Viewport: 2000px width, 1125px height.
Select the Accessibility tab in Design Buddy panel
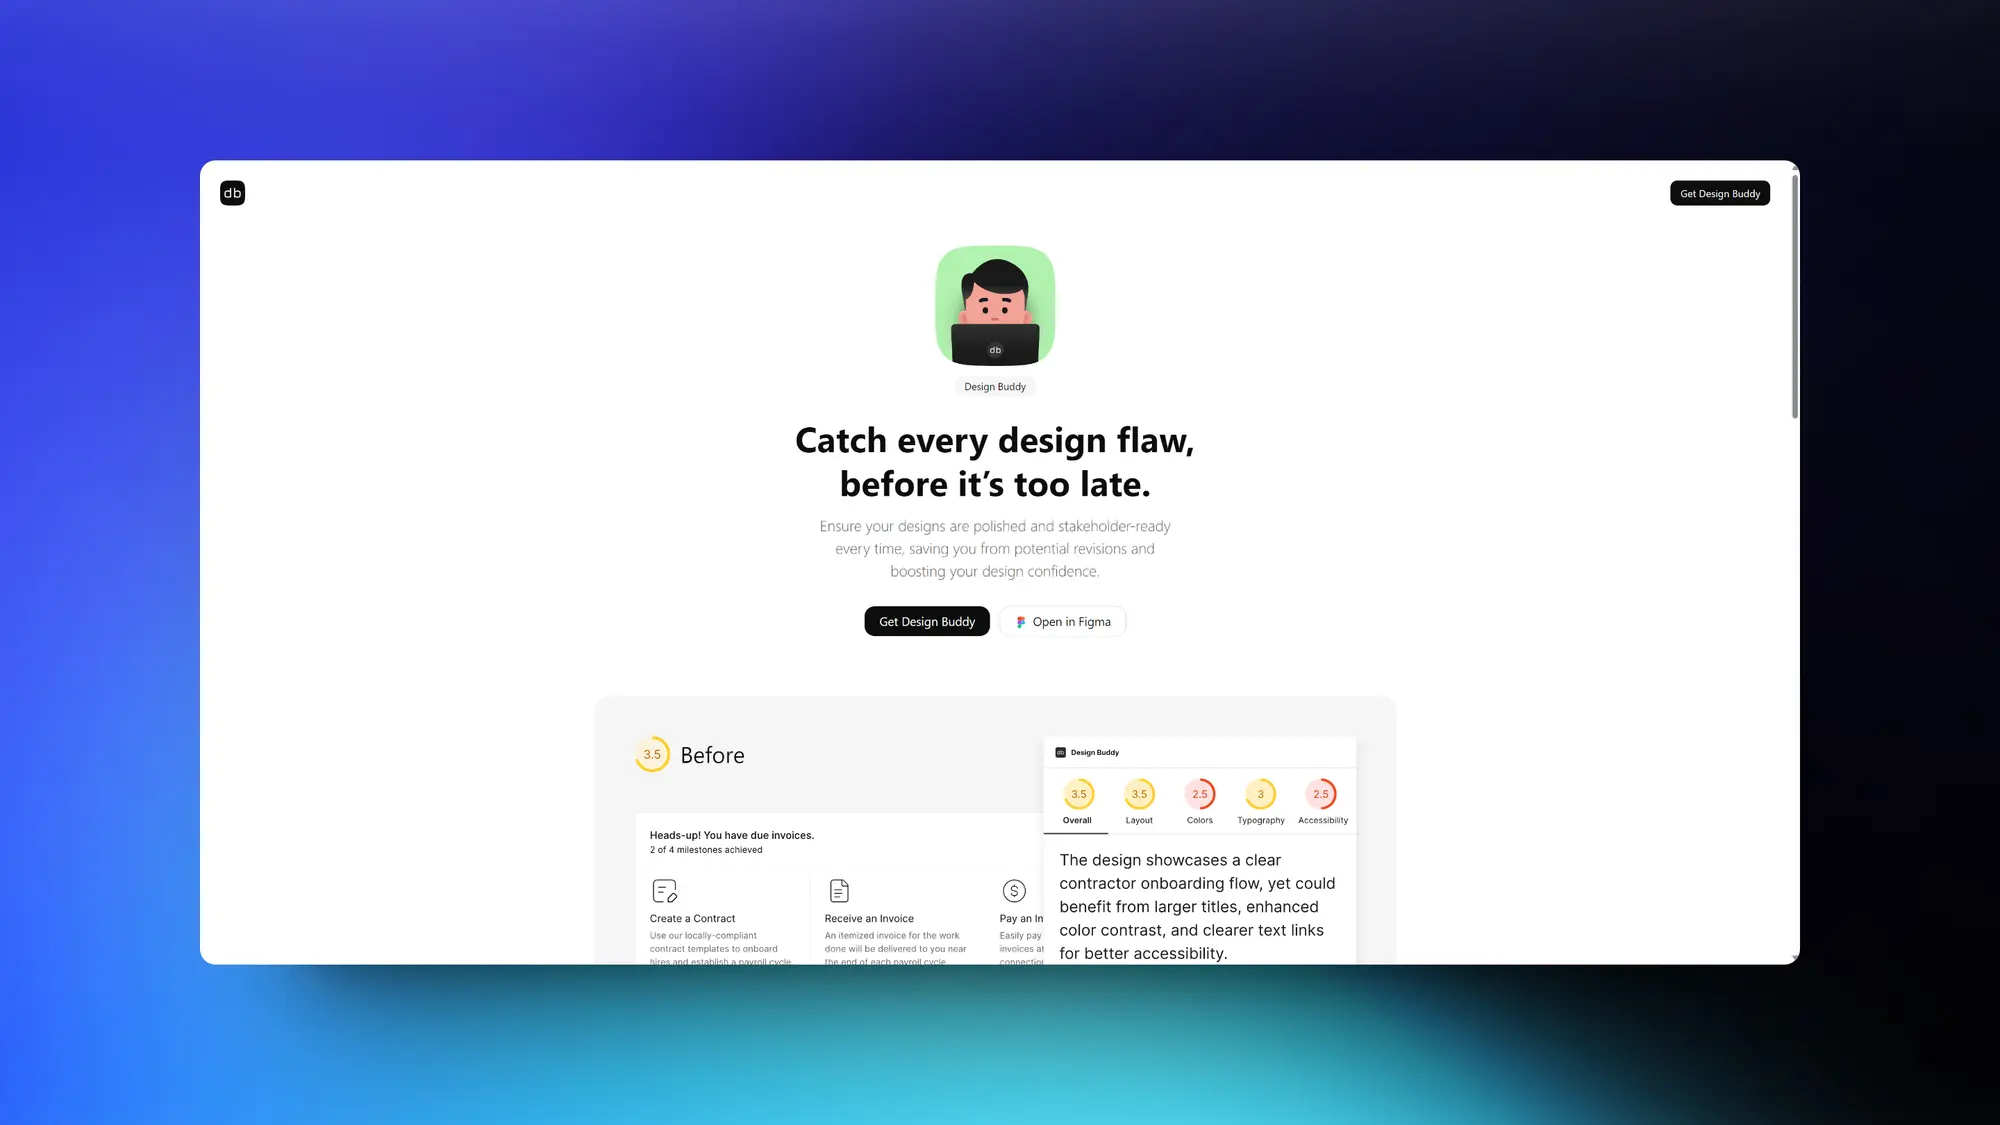1321,804
